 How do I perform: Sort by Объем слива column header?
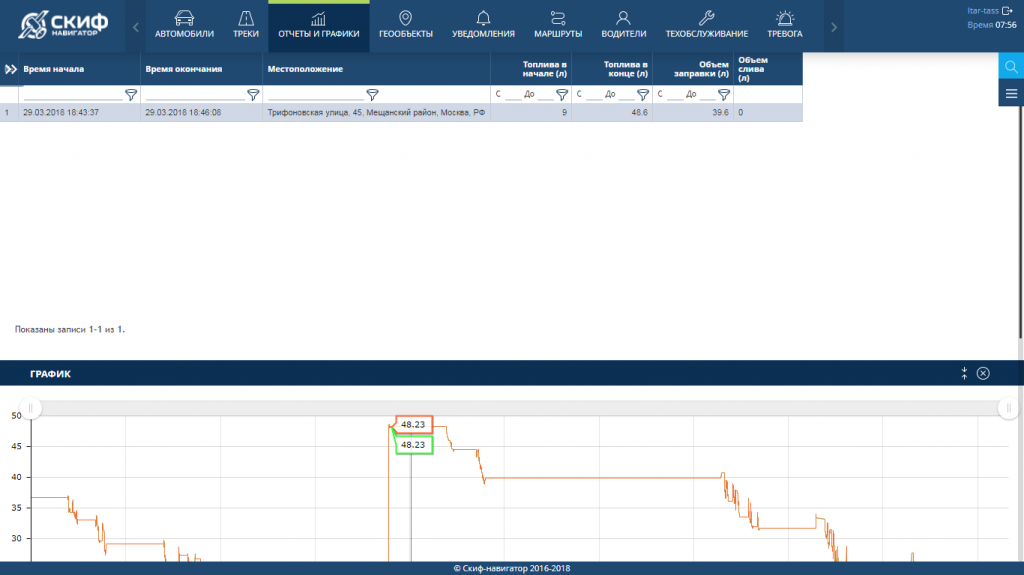pos(753,69)
